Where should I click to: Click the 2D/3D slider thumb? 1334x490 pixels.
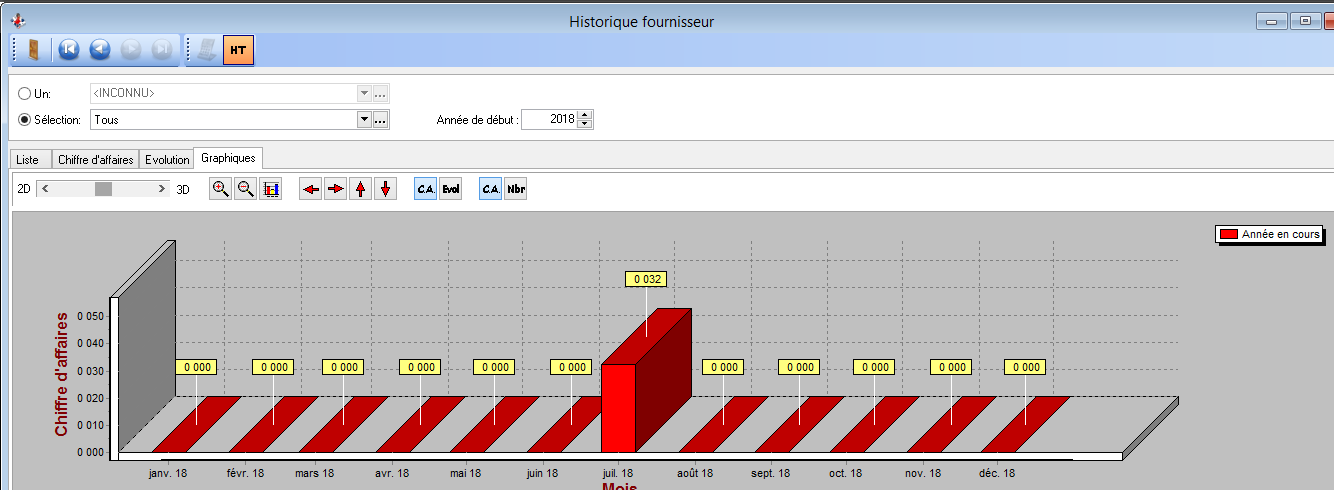point(104,188)
